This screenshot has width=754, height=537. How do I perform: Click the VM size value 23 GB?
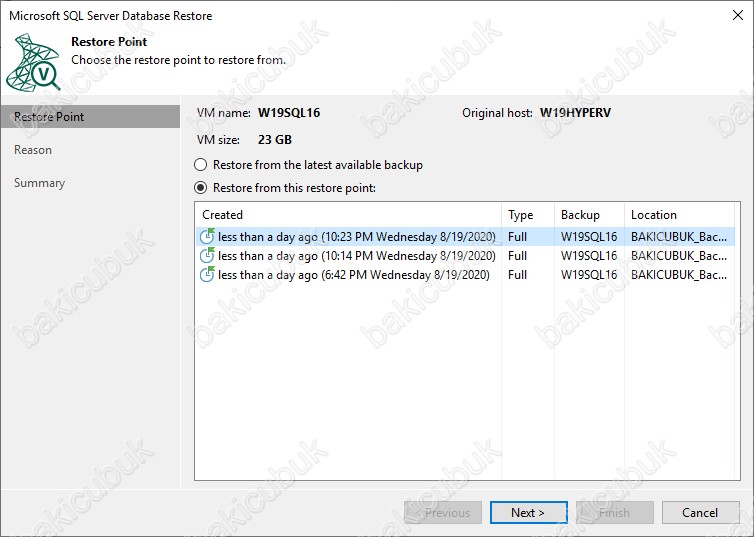coord(275,140)
